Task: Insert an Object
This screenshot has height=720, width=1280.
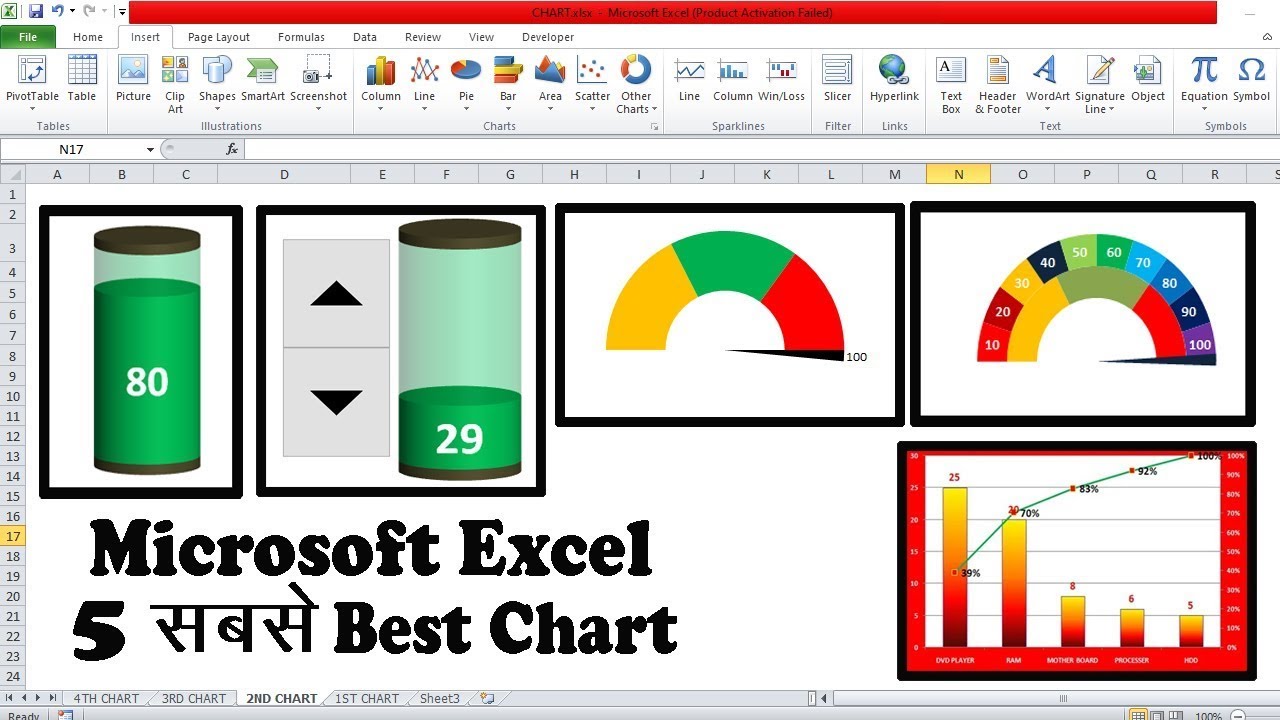Action: pyautogui.click(x=1148, y=79)
